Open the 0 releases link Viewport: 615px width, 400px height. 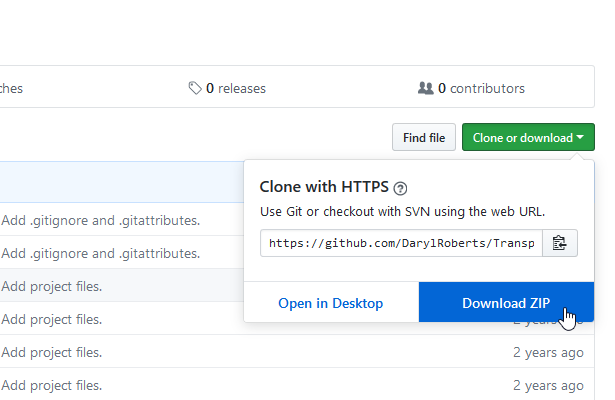tap(227, 88)
